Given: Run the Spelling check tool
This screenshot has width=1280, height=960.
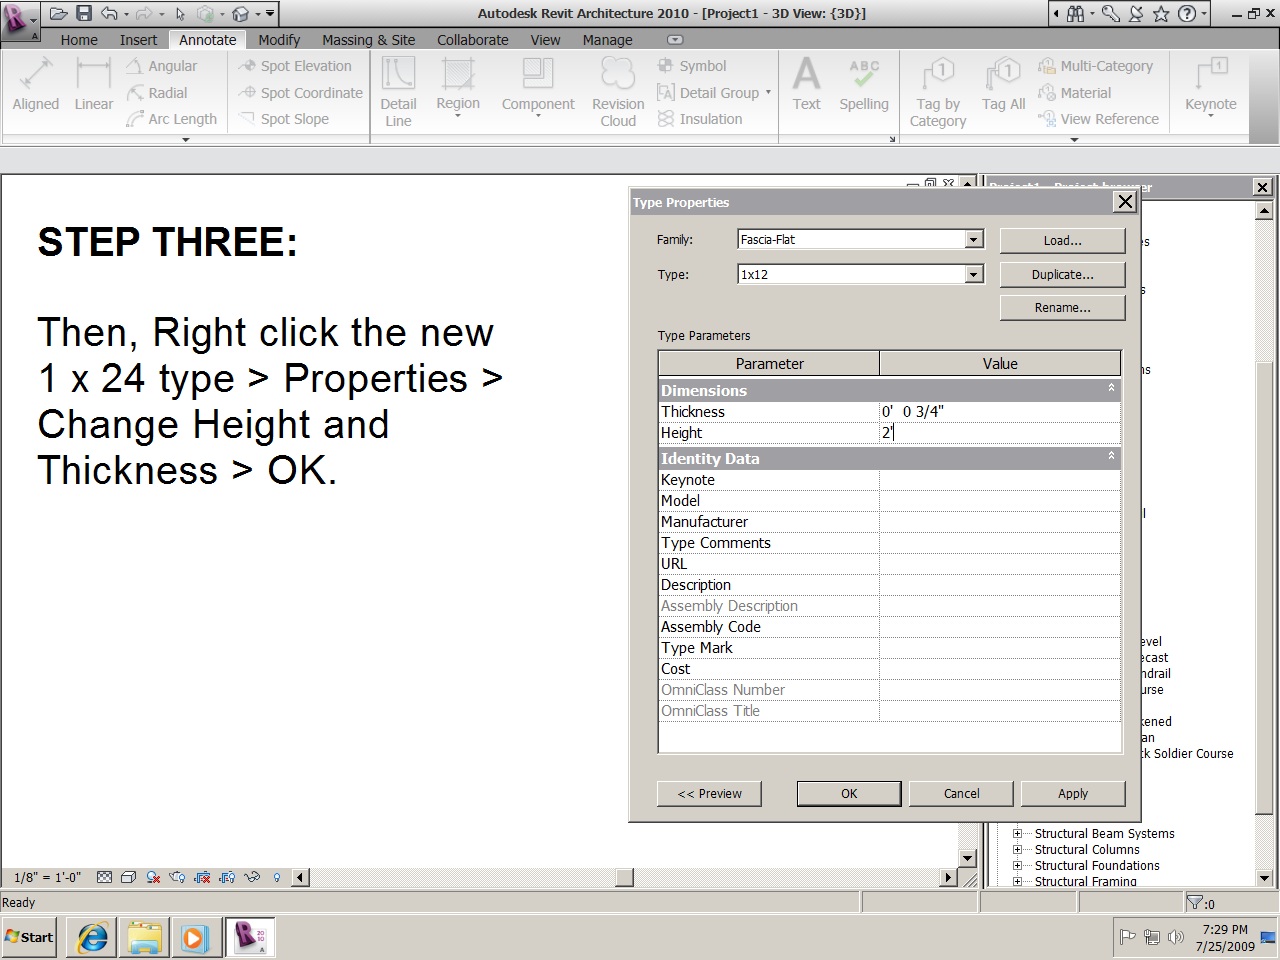Looking at the screenshot, I should (864, 84).
